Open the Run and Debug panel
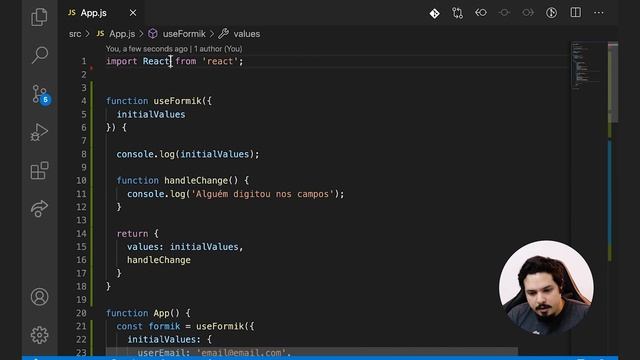The width and height of the screenshot is (640, 360). (39, 132)
